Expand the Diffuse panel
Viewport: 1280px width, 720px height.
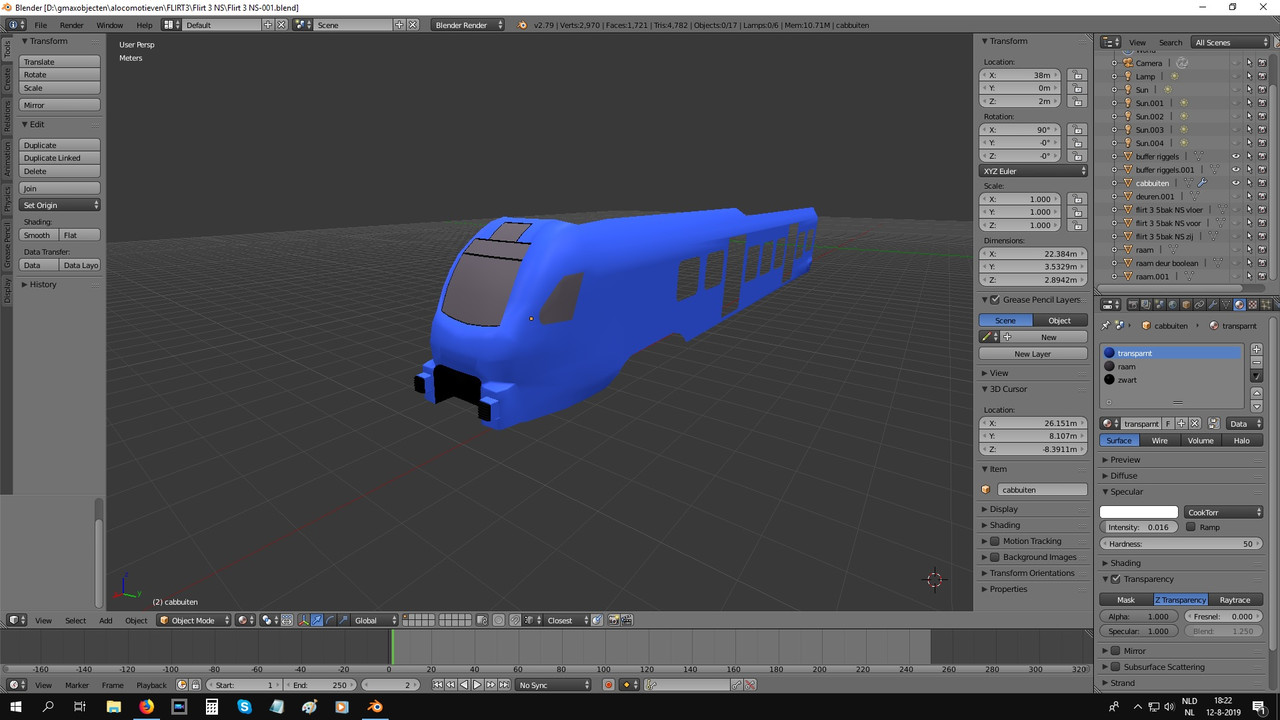click(1124, 476)
